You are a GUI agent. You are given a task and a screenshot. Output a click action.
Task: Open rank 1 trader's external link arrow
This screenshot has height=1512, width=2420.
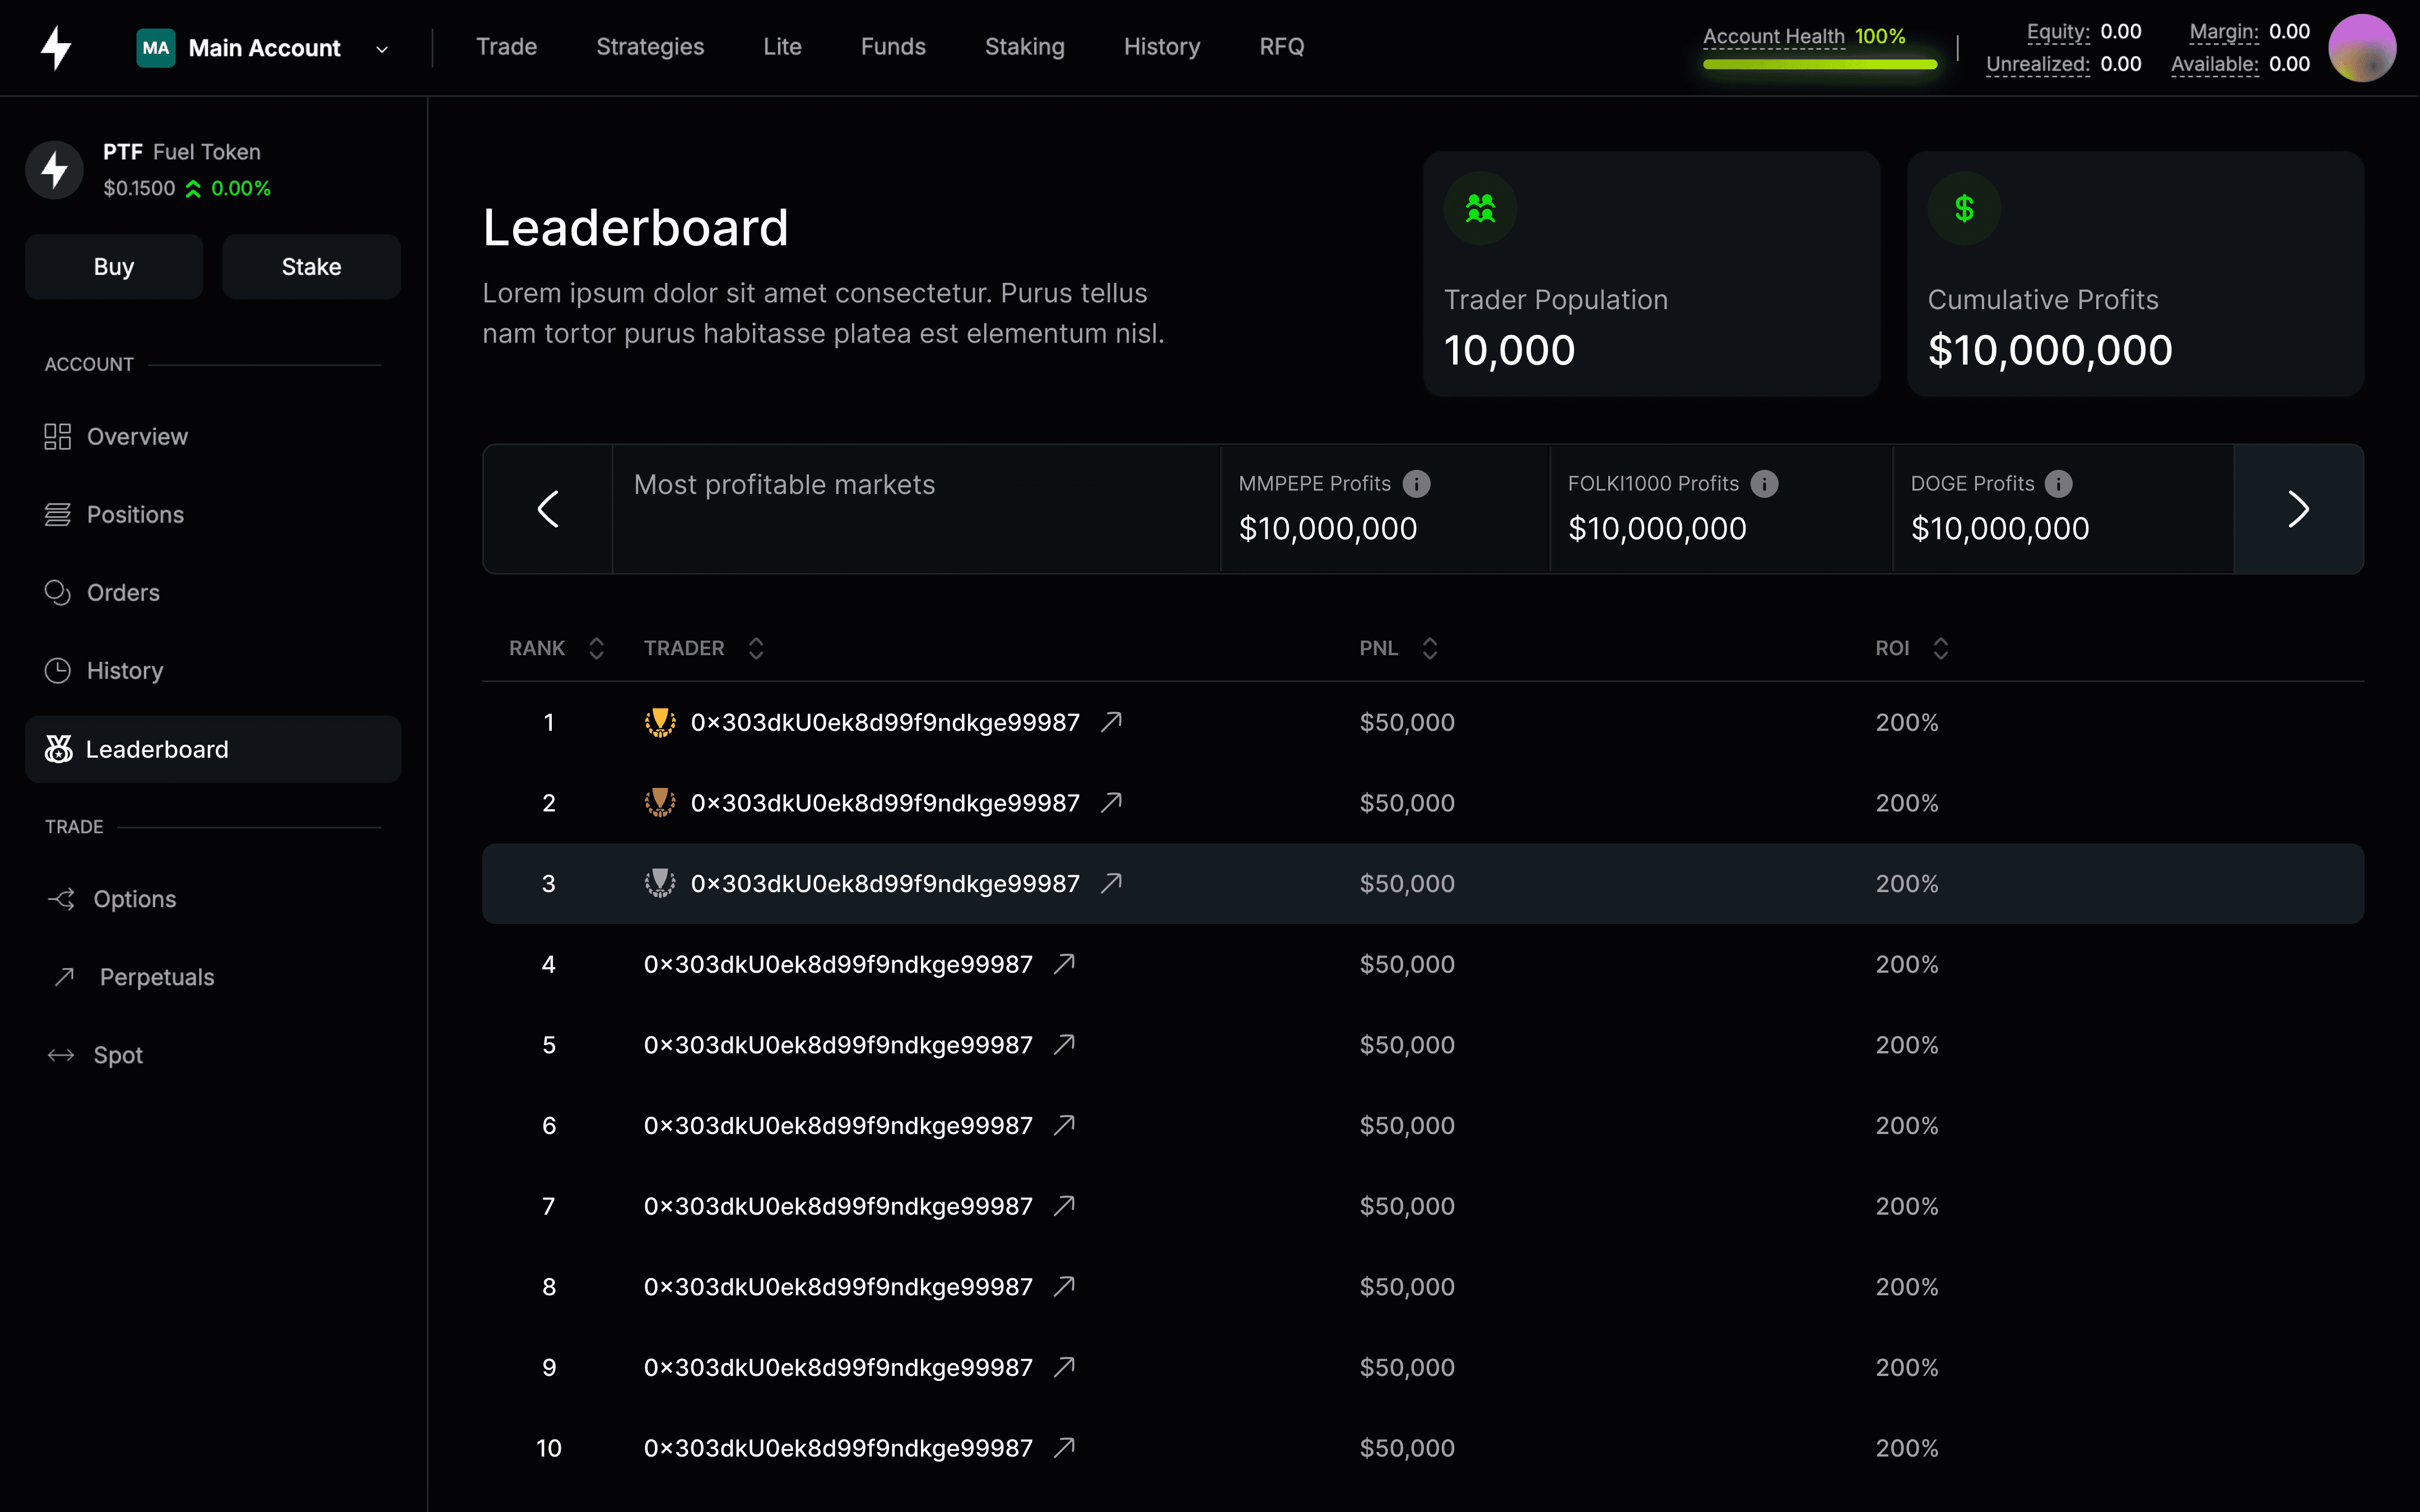click(x=1111, y=722)
